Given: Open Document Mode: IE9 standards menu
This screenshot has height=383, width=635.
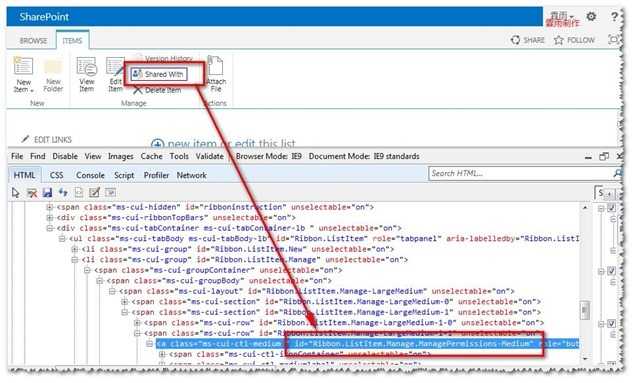Looking at the screenshot, I should [x=364, y=156].
